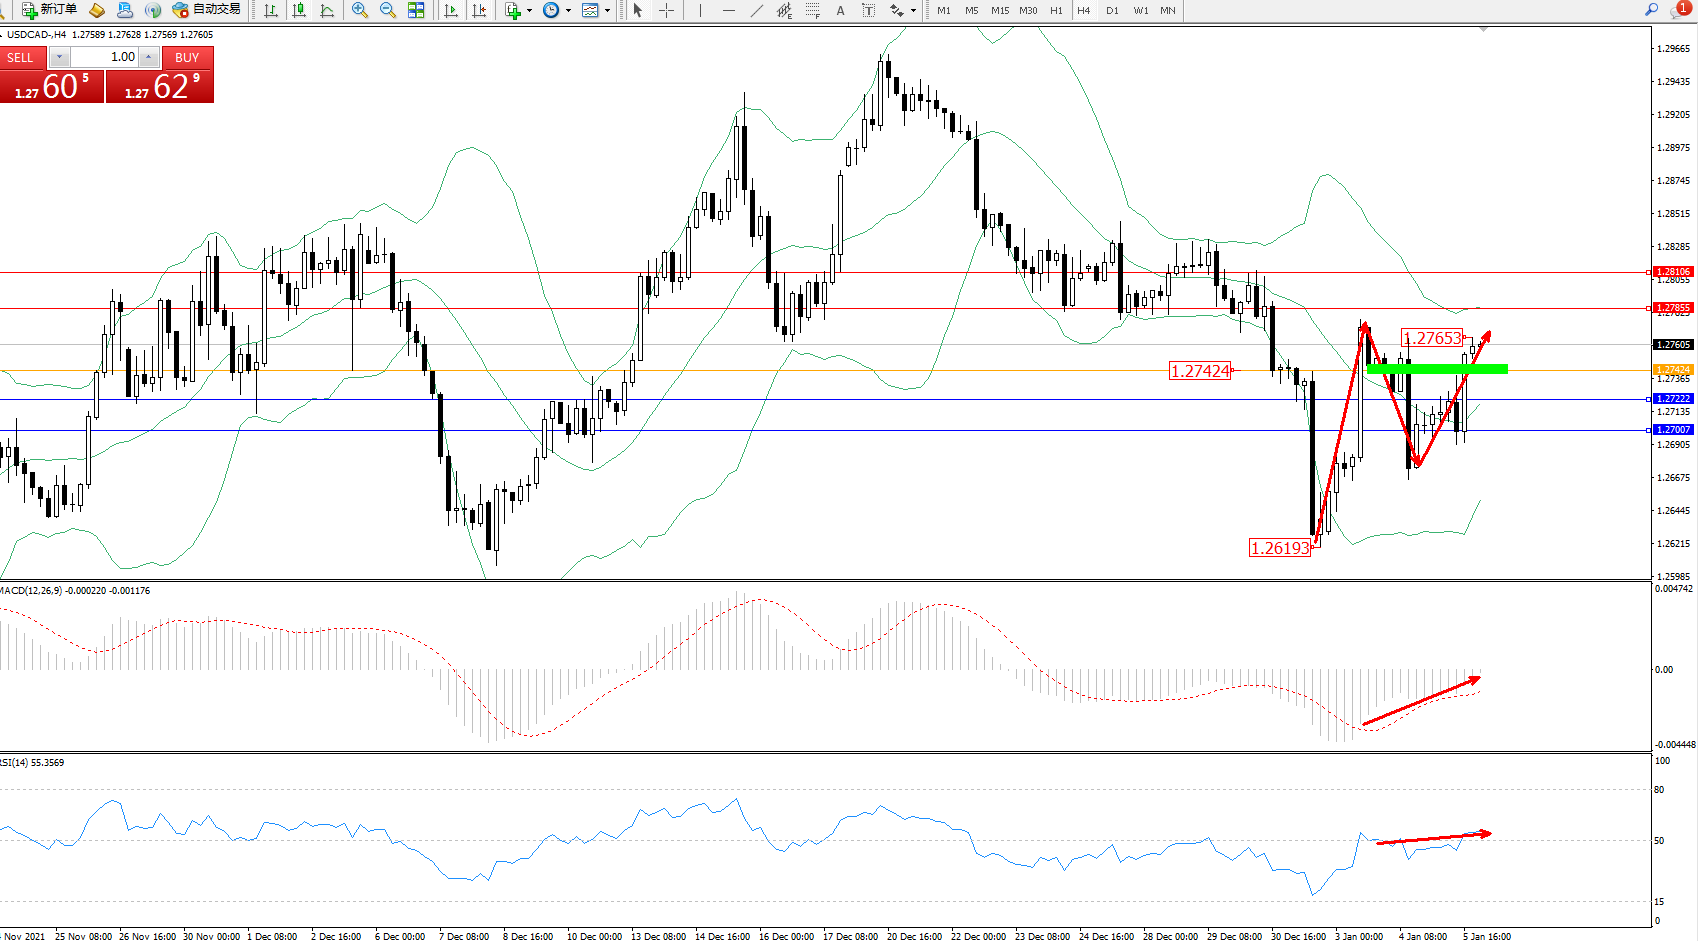Select the Crosshair cursor tool
The width and height of the screenshot is (1698, 941).
(666, 10)
